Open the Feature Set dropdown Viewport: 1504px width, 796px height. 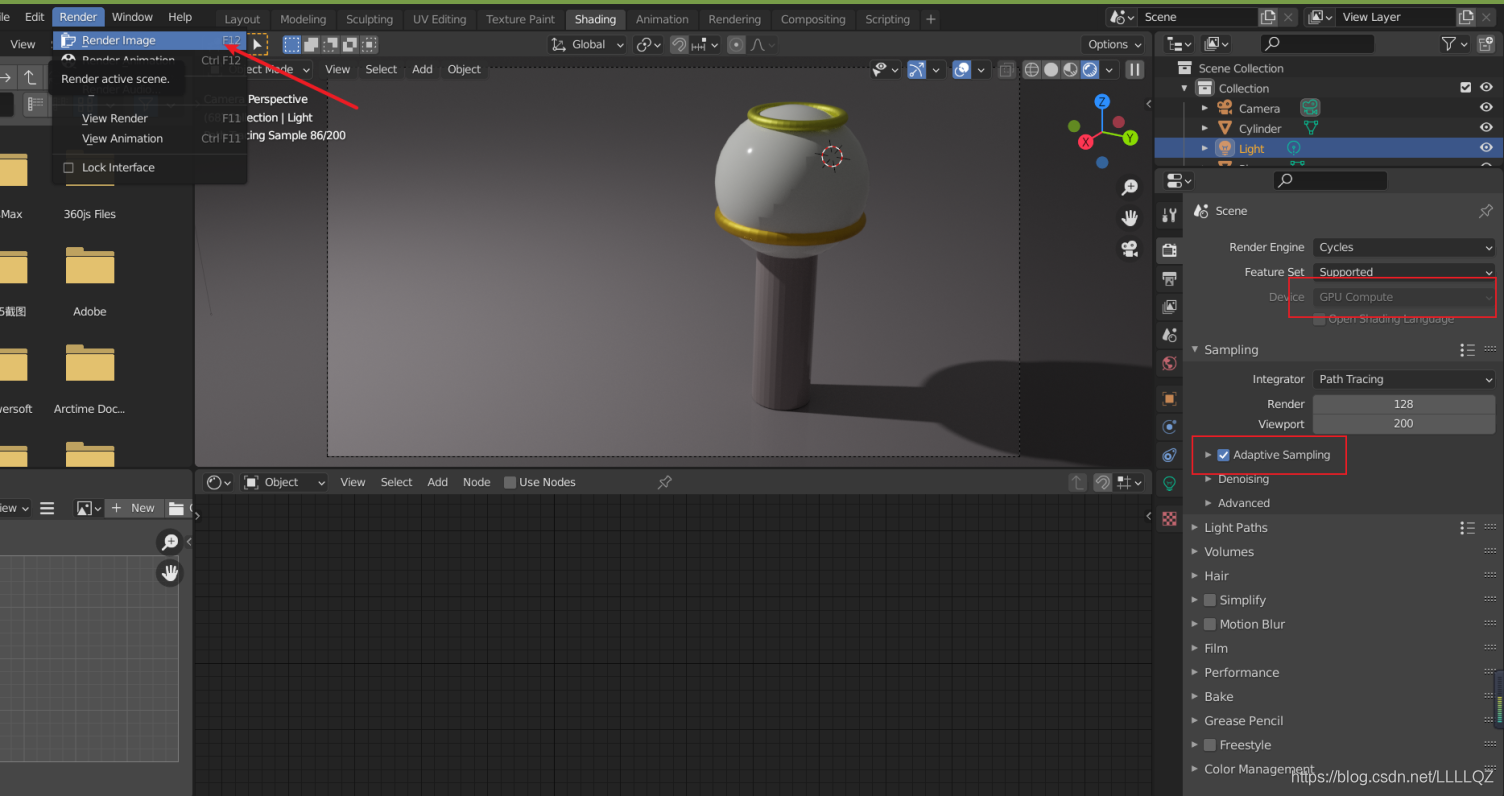pos(1404,272)
